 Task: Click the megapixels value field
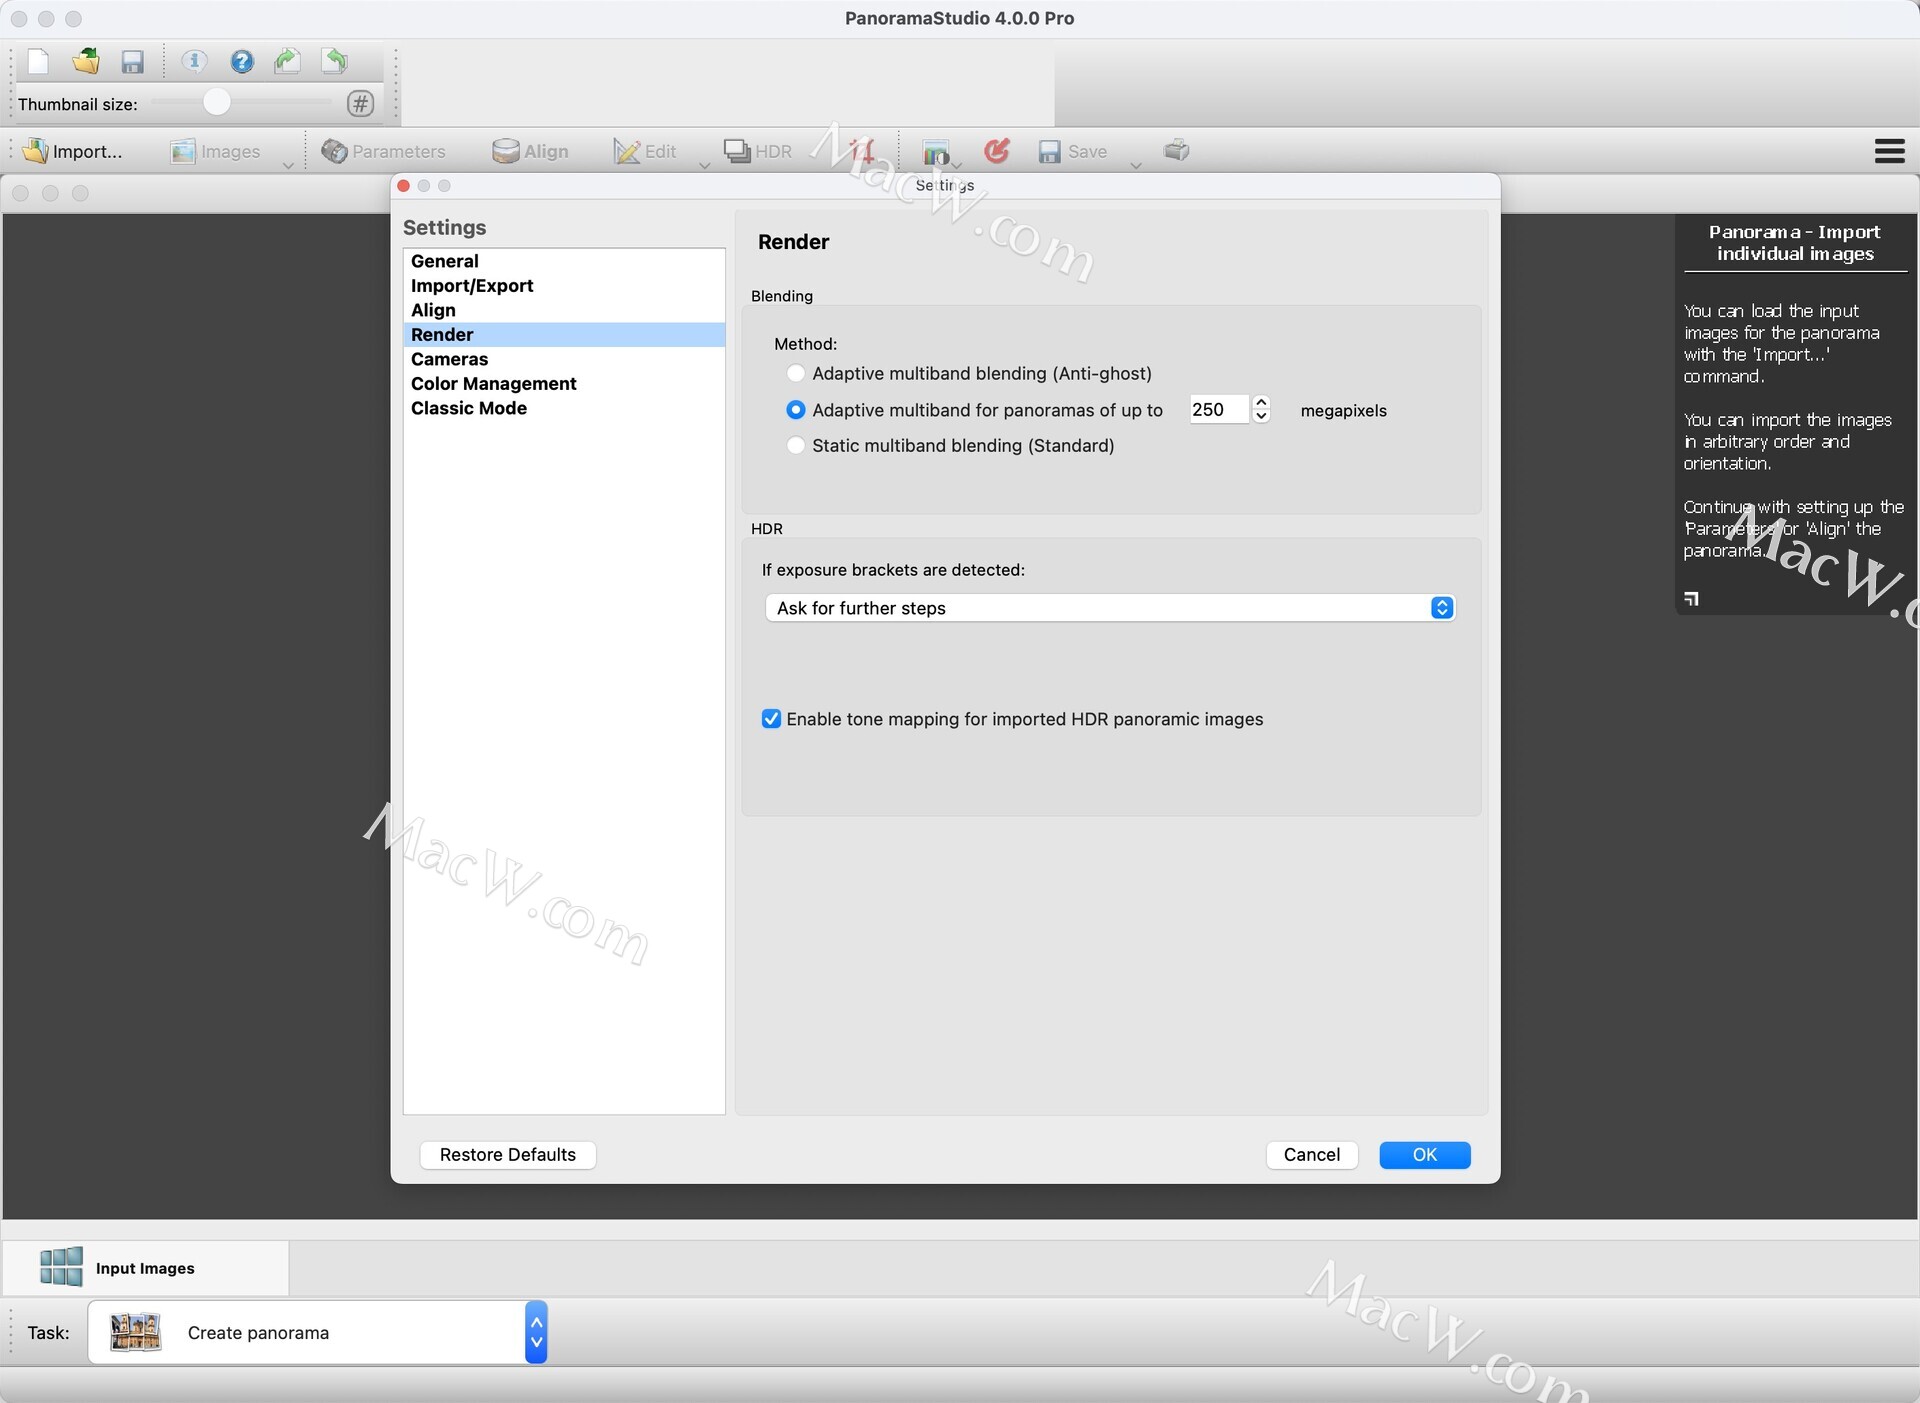[1219, 410]
